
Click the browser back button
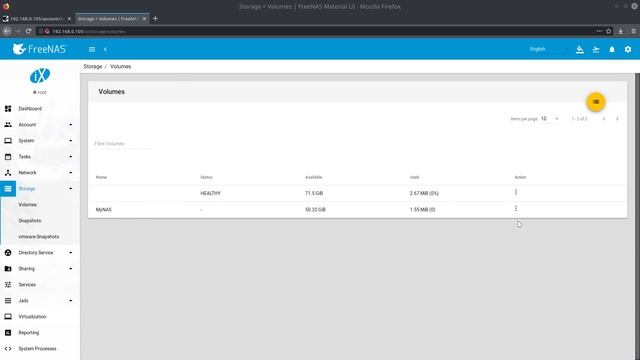7,31
